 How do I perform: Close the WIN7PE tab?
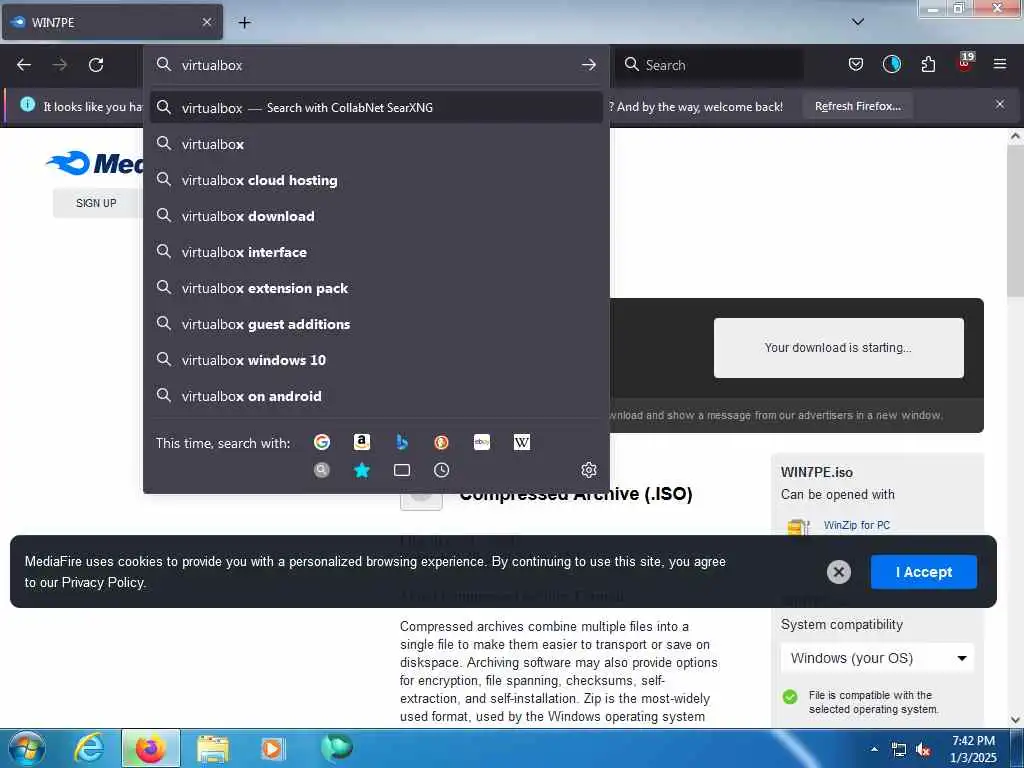pos(207,22)
